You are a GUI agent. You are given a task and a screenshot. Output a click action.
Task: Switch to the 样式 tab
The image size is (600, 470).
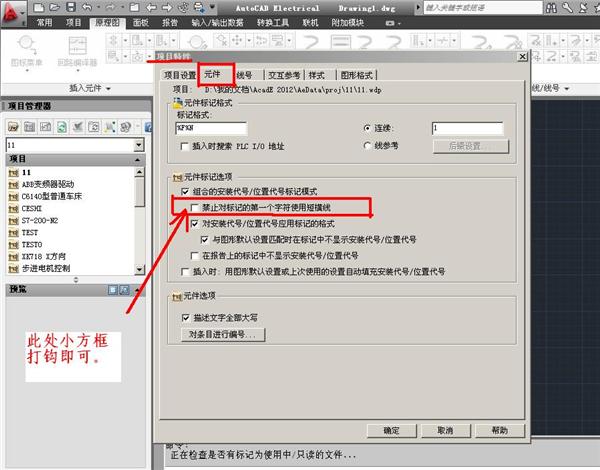pos(317,75)
